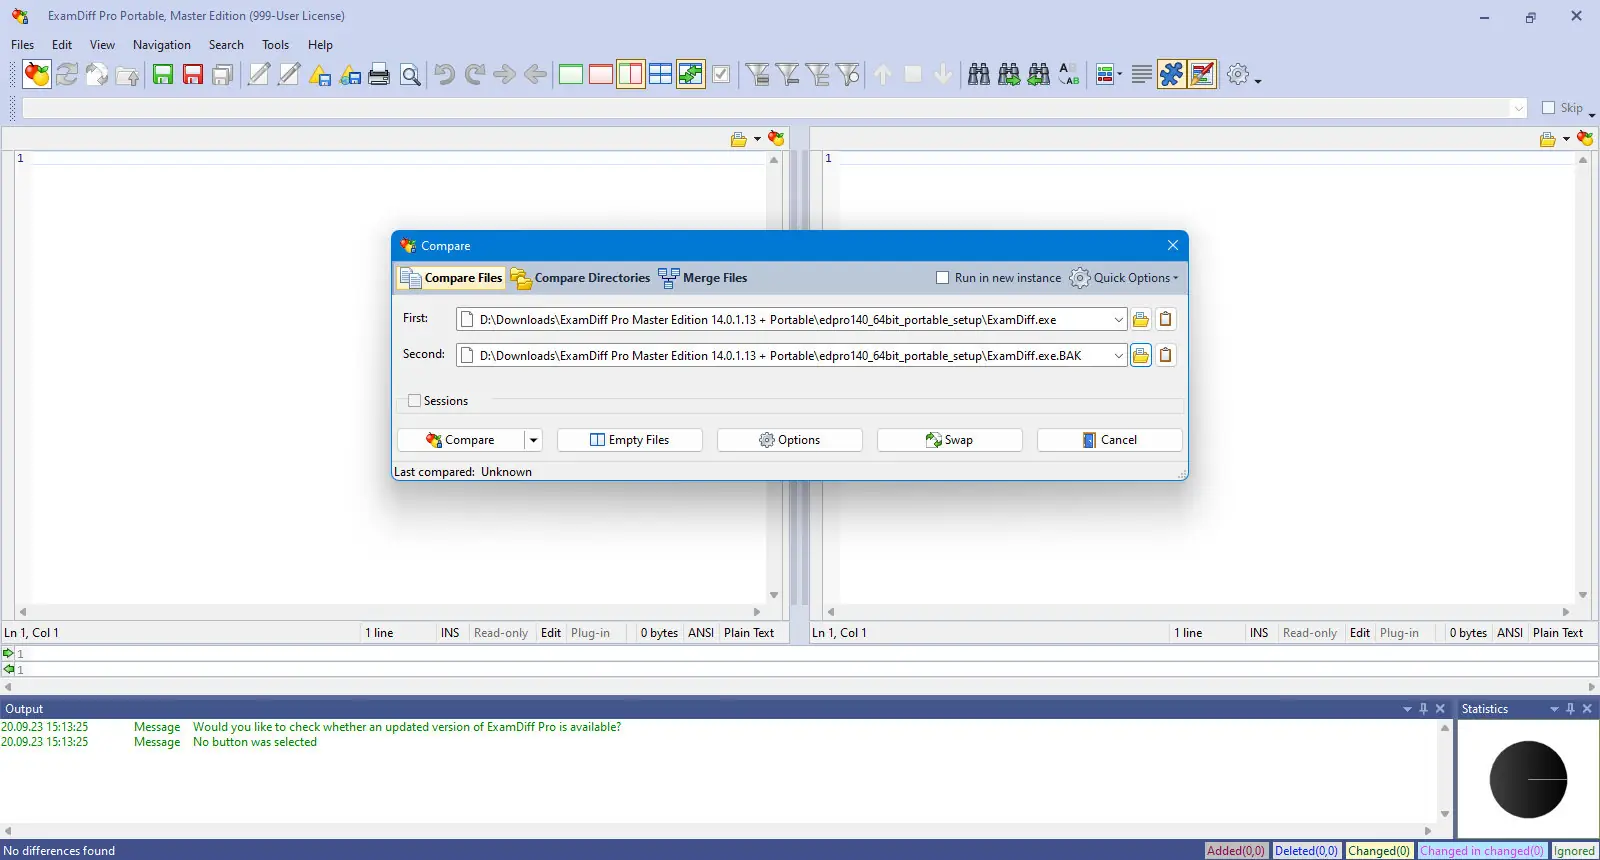The width and height of the screenshot is (1600, 860).
Task: Click the right pane apple compare icon
Action: 1585,139
